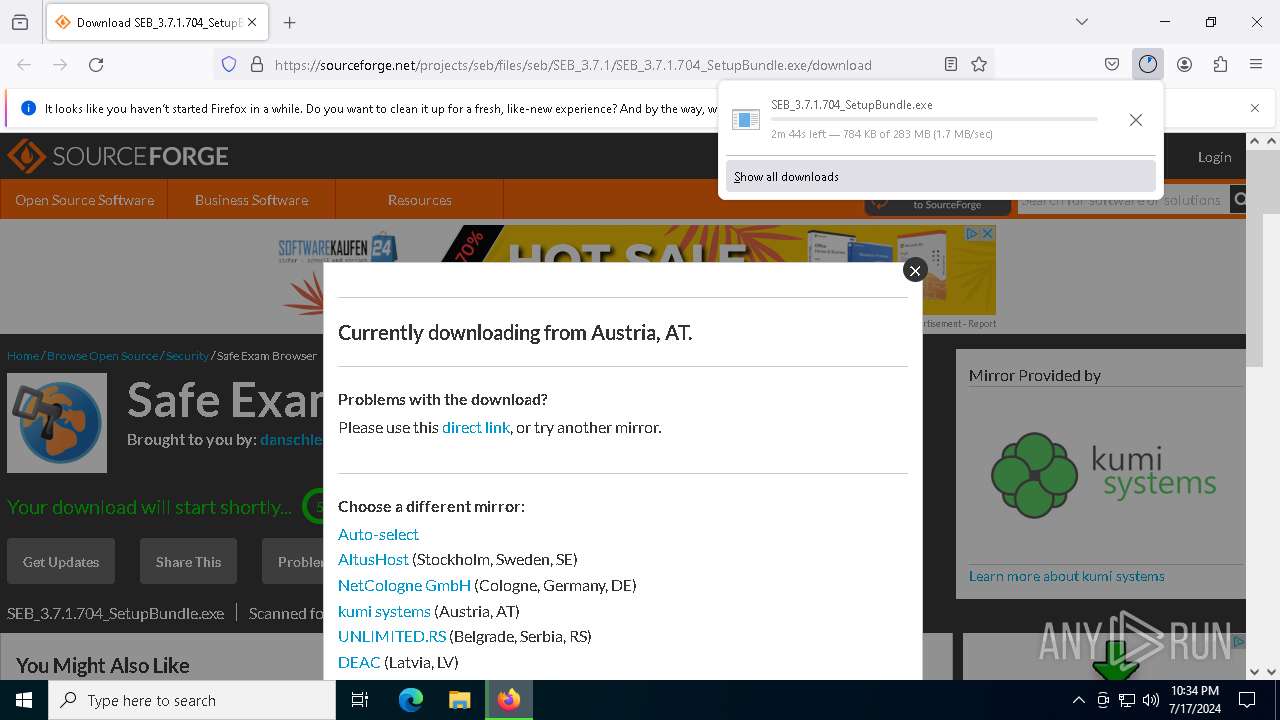Click the volume speaker icon
This screenshot has height=720, width=1280.
pos(1151,700)
